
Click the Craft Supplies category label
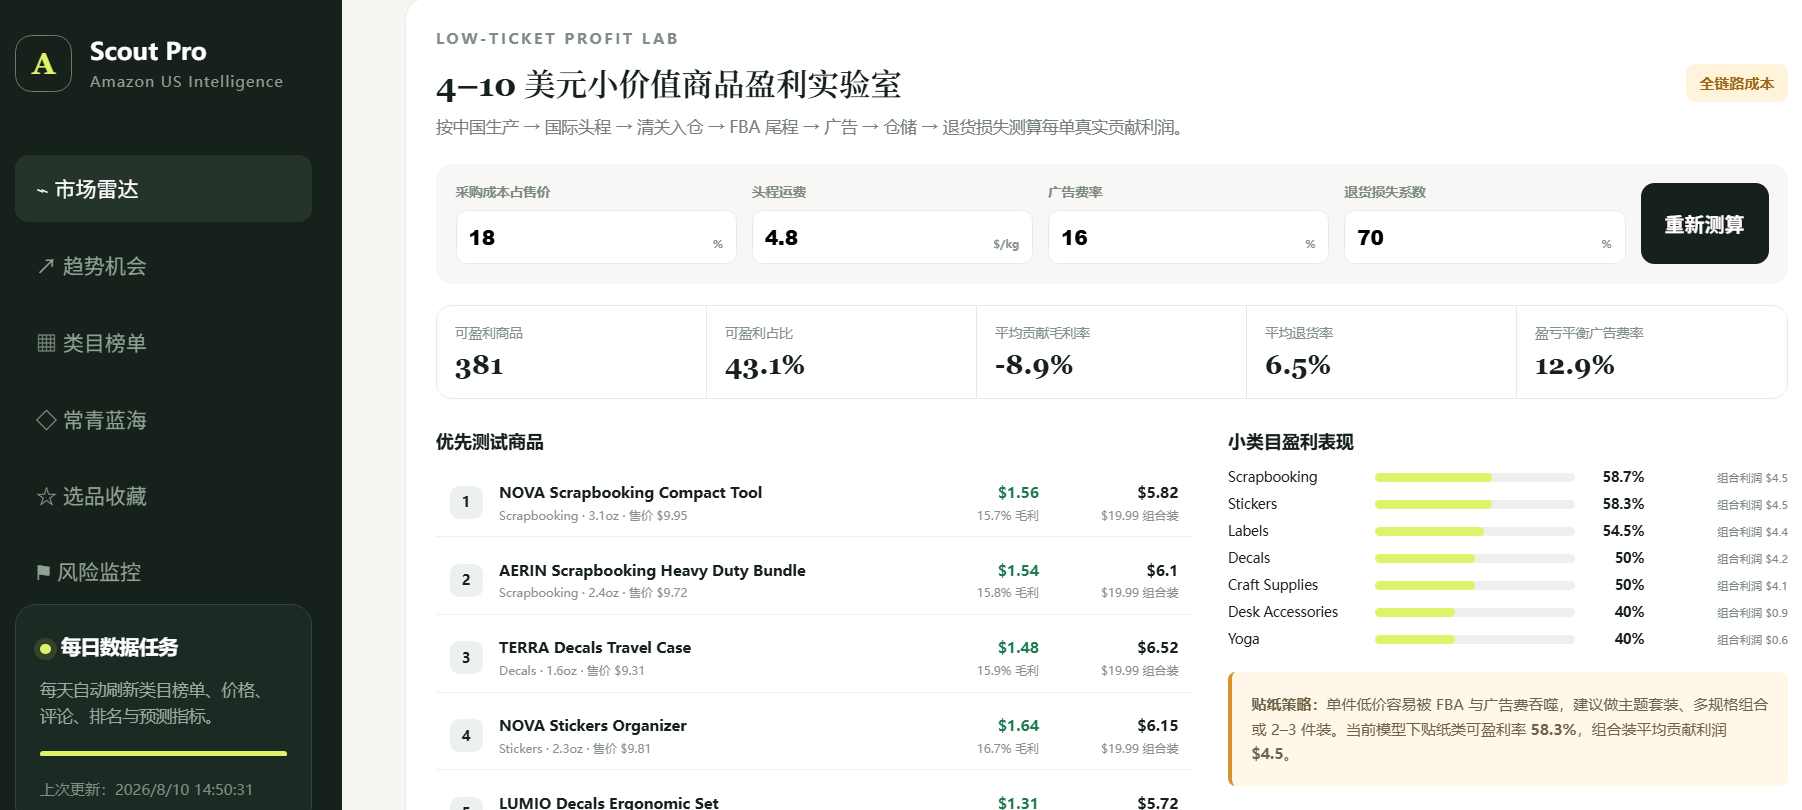(x=1273, y=585)
